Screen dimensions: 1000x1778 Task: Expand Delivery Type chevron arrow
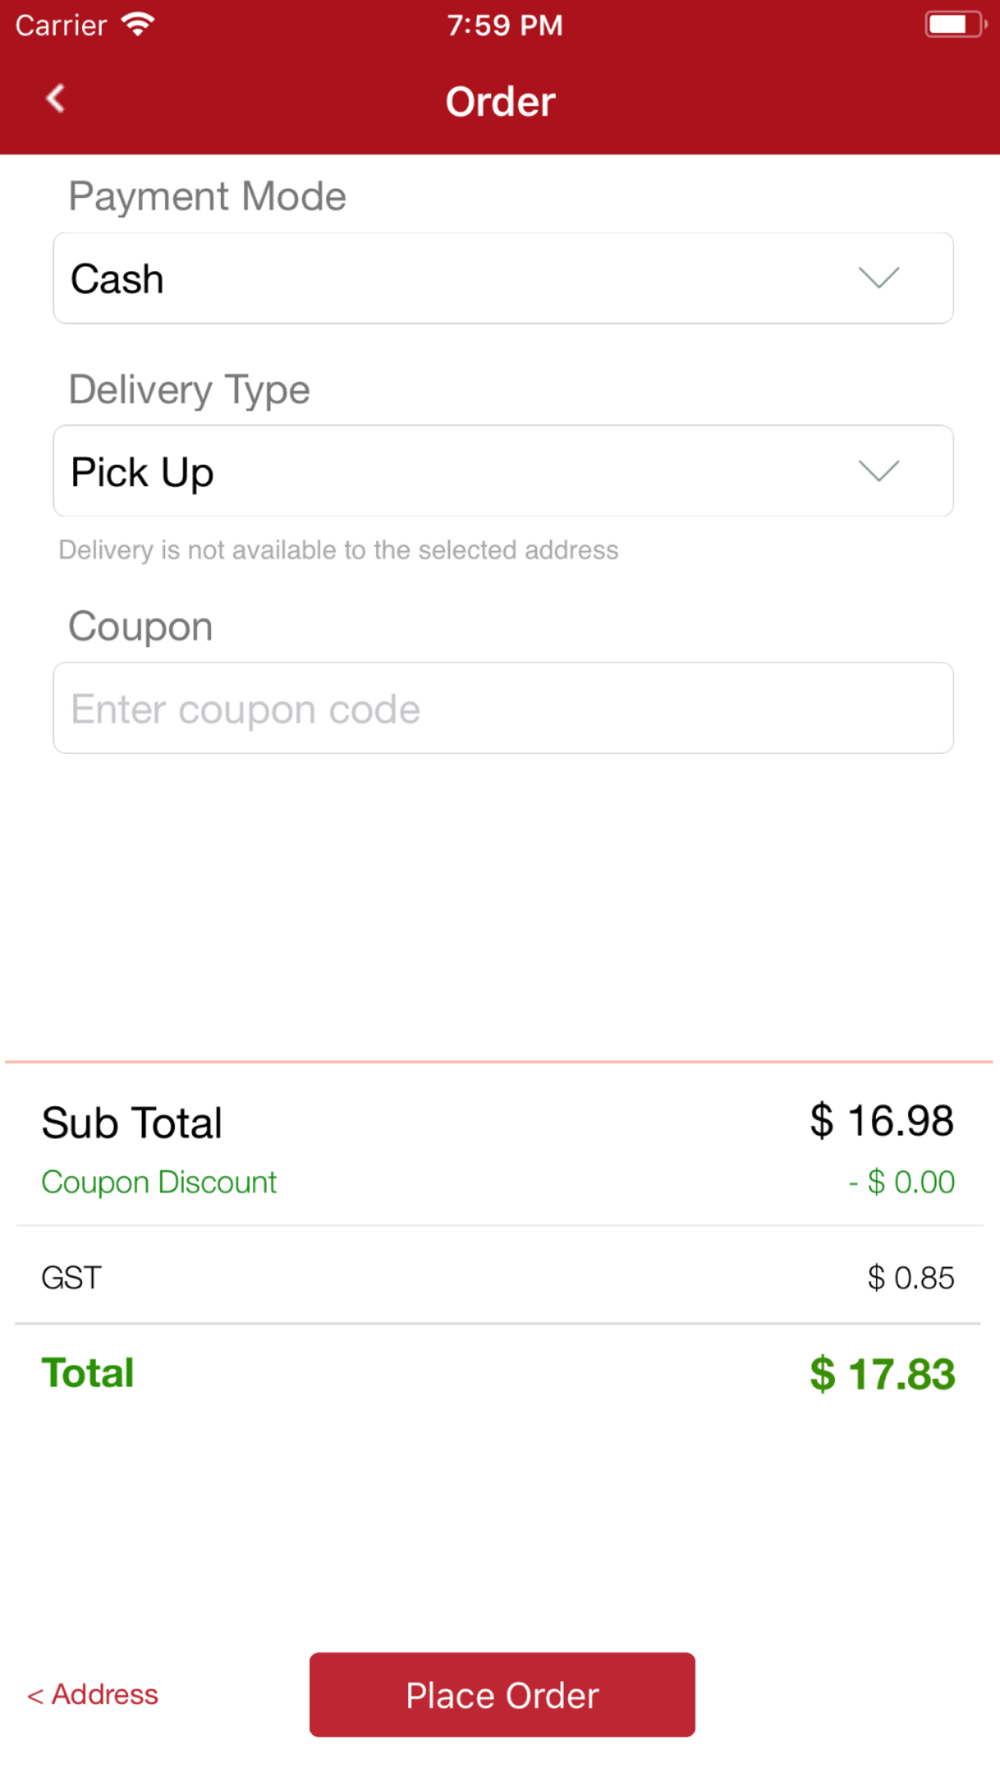(x=879, y=470)
